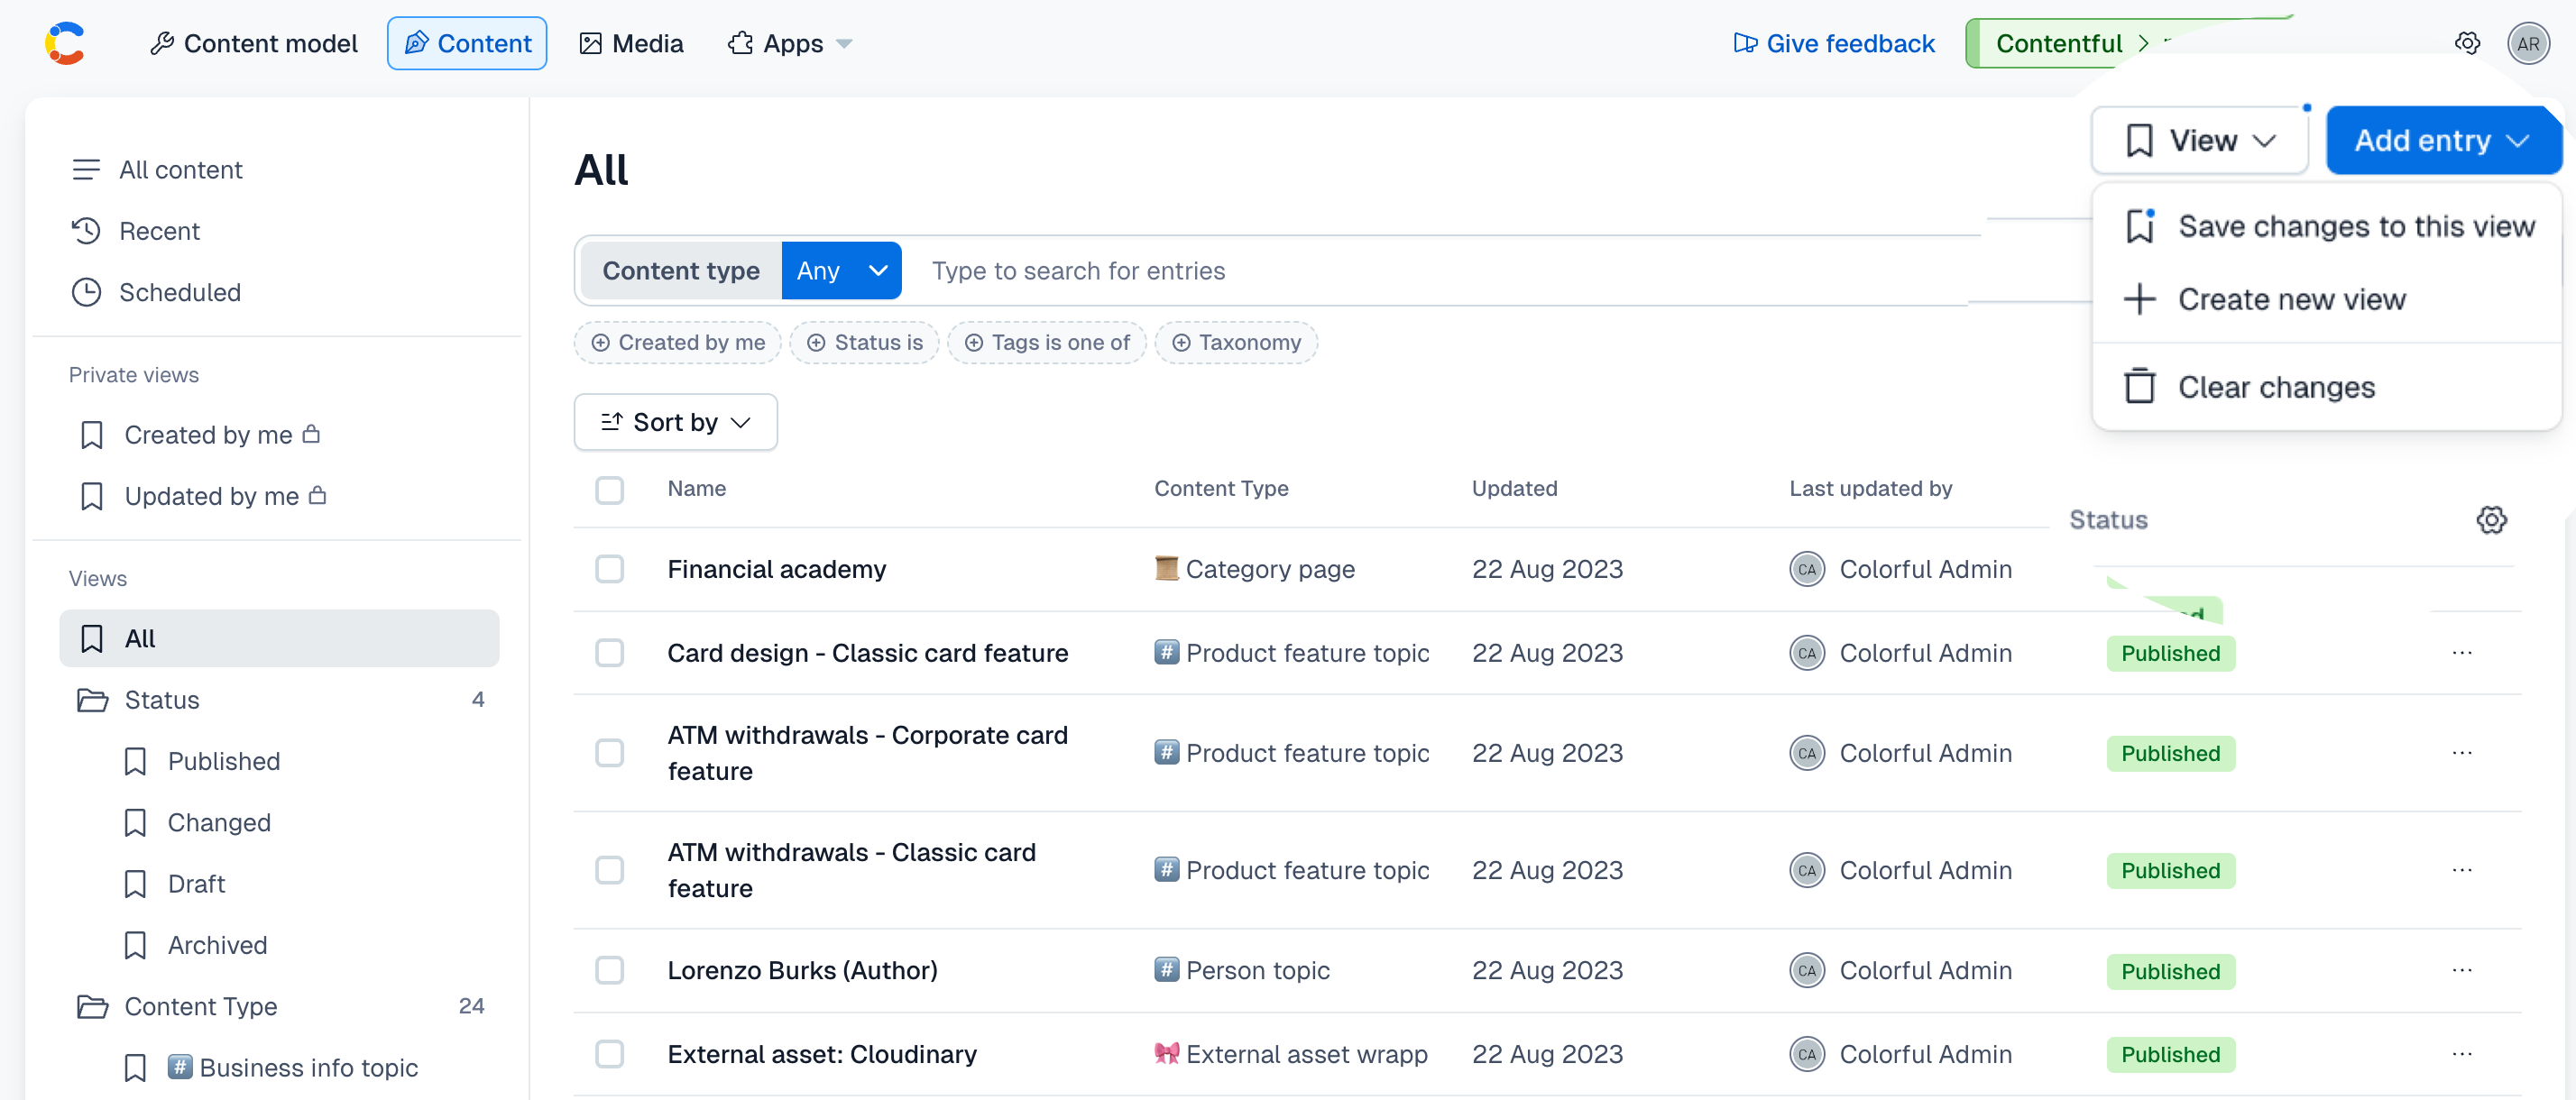2576x1100 pixels.
Task: Add the Status is filter
Action: coord(864,342)
